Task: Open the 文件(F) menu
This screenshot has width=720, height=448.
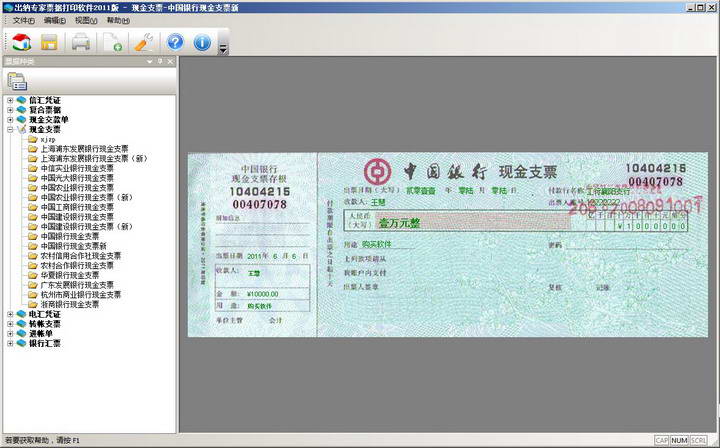Action: 23,21
